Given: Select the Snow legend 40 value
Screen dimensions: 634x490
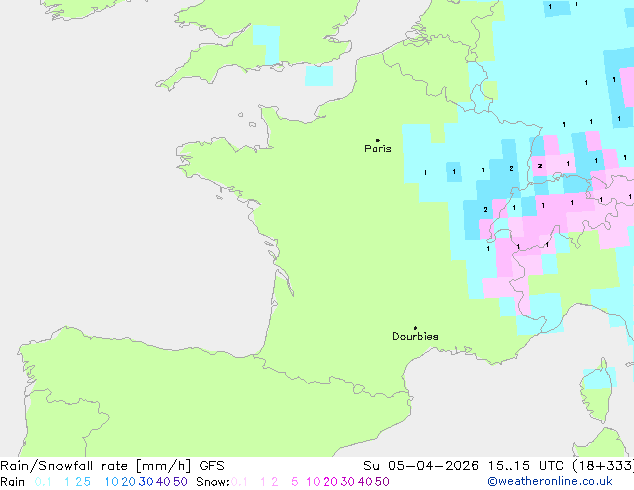Looking at the screenshot, I should pos(365,482).
